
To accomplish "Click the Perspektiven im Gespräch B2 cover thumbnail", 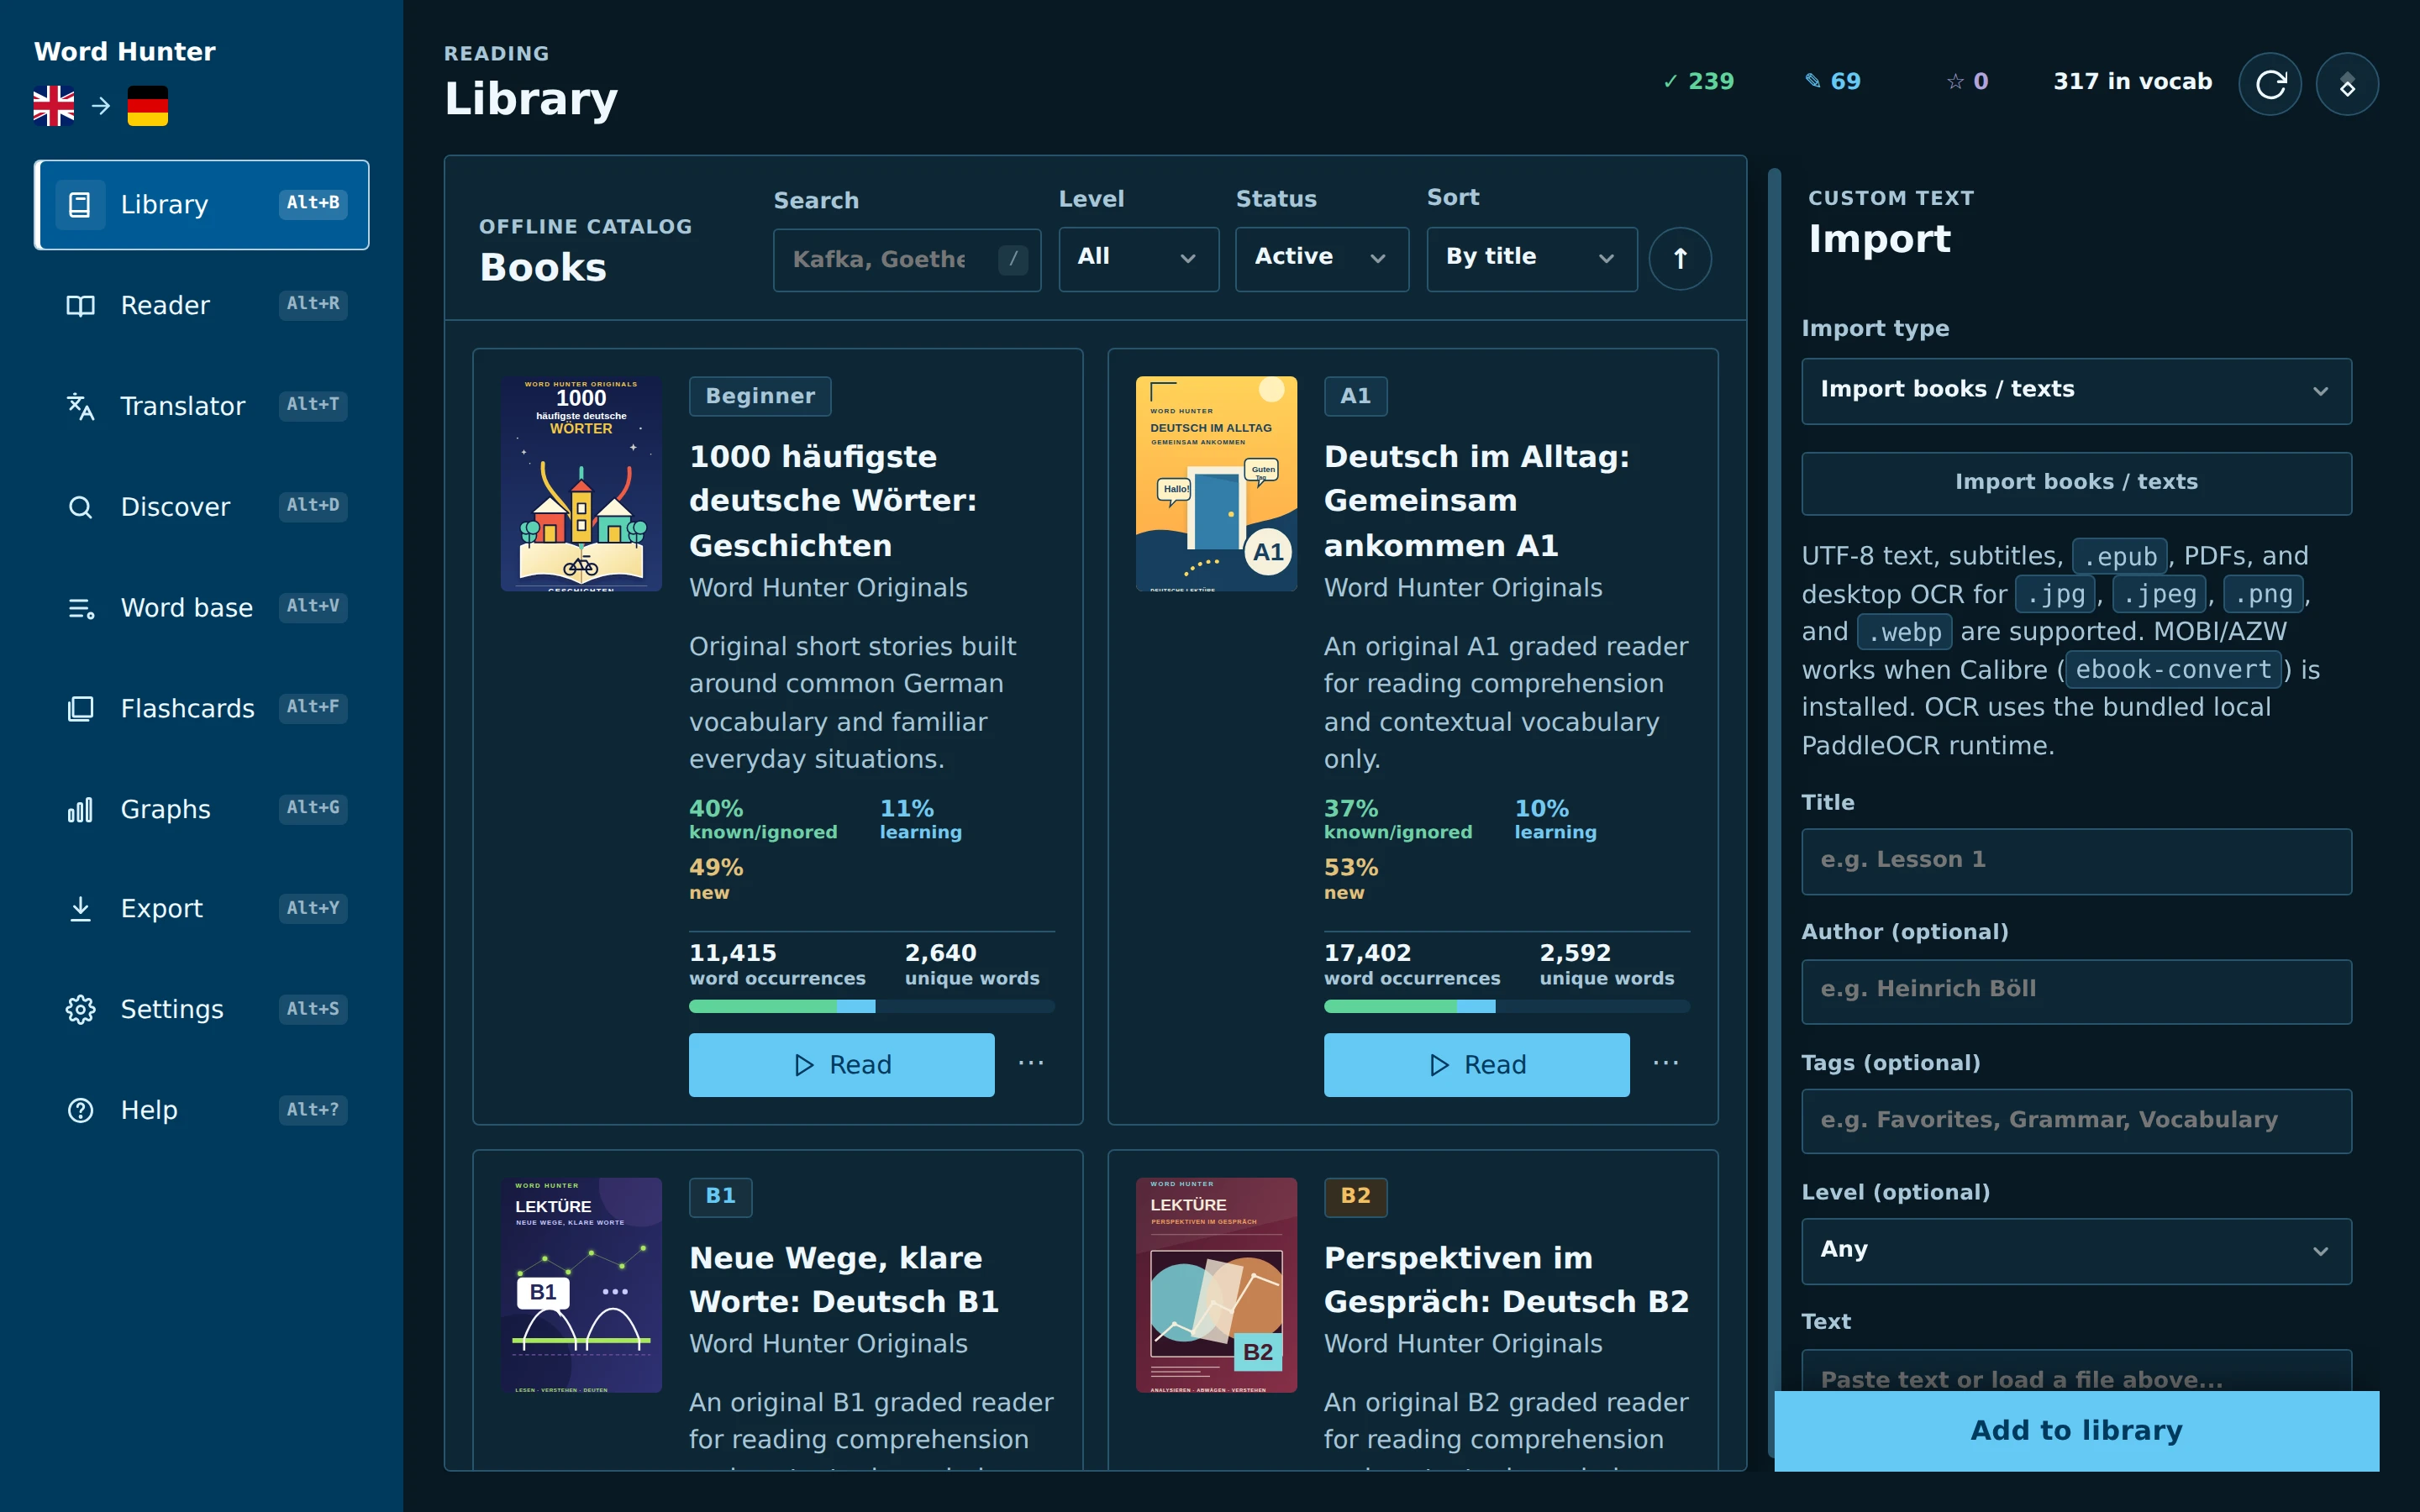I will click(x=1216, y=1285).
